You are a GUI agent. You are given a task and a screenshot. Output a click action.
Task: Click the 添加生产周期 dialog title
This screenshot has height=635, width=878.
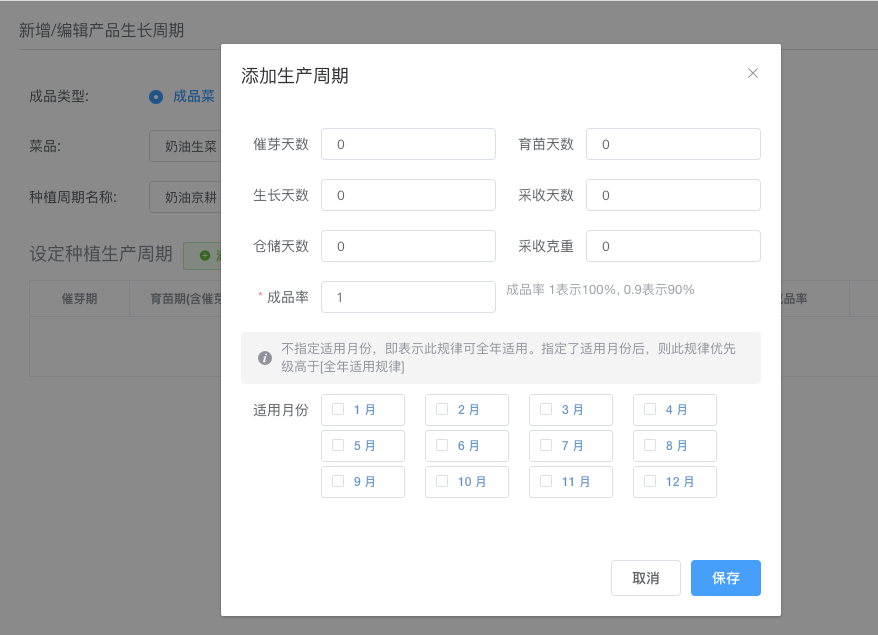295,76
